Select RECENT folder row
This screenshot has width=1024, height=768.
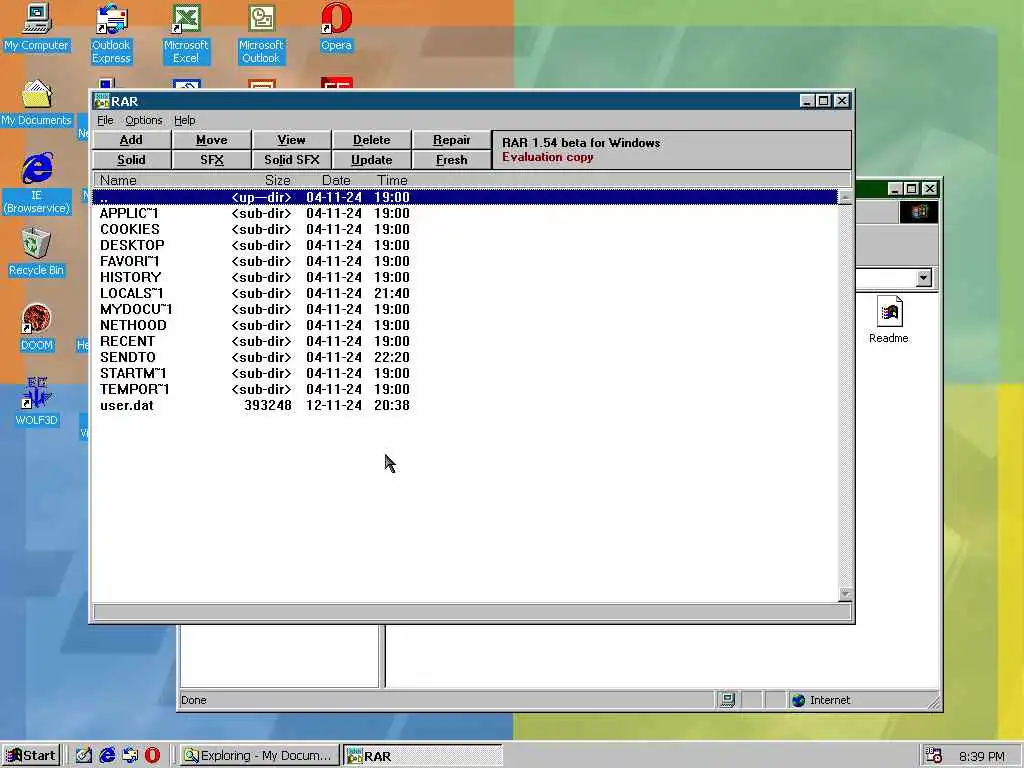[x=464, y=342]
